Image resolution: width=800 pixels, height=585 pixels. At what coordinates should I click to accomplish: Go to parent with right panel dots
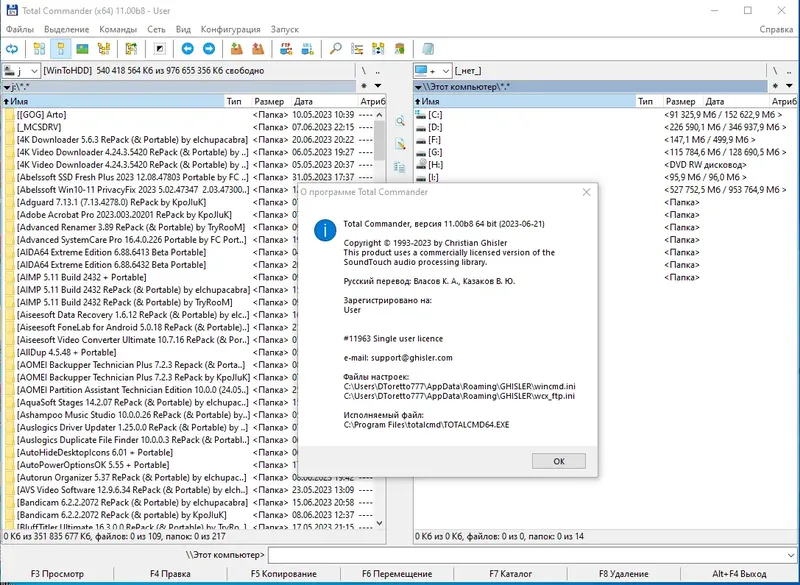pos(789,71)
